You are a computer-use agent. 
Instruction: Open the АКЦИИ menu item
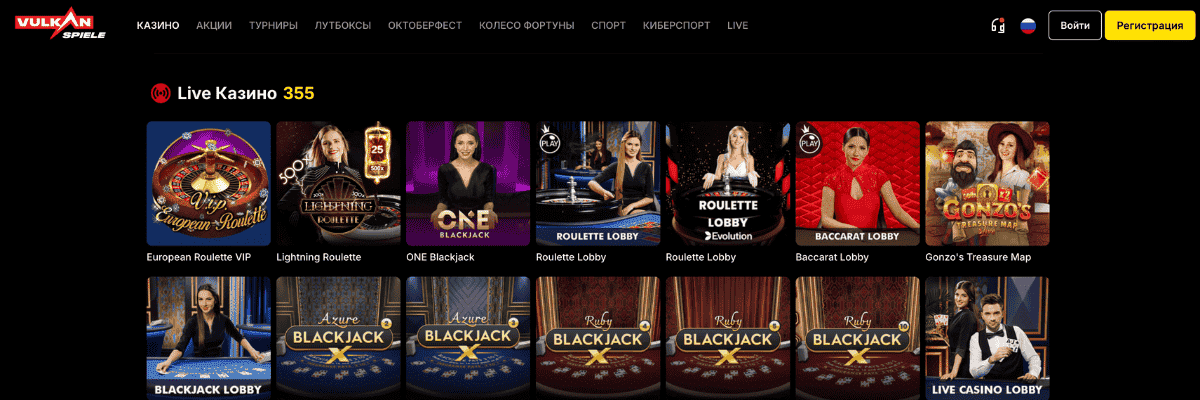(214, 25)
